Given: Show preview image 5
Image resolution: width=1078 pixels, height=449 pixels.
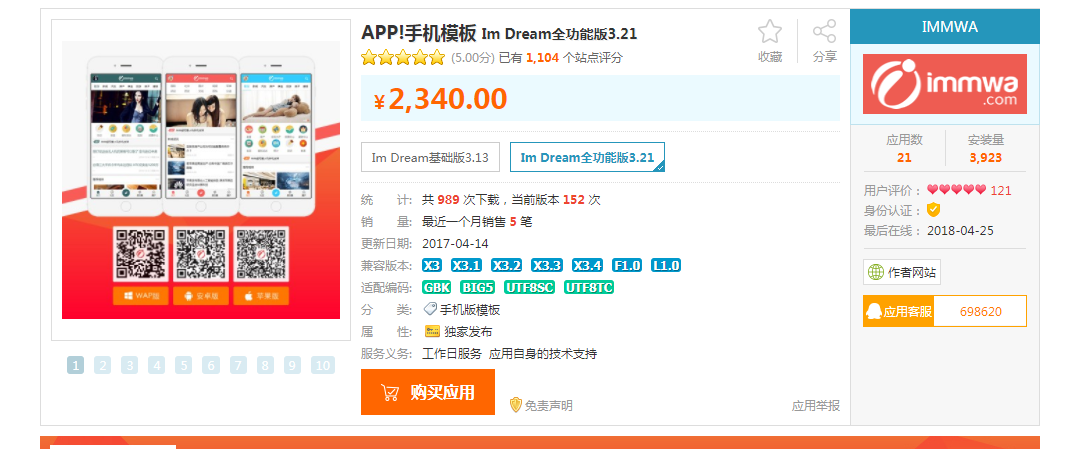Looking at the screenshot, I should (x=183, y=365).
